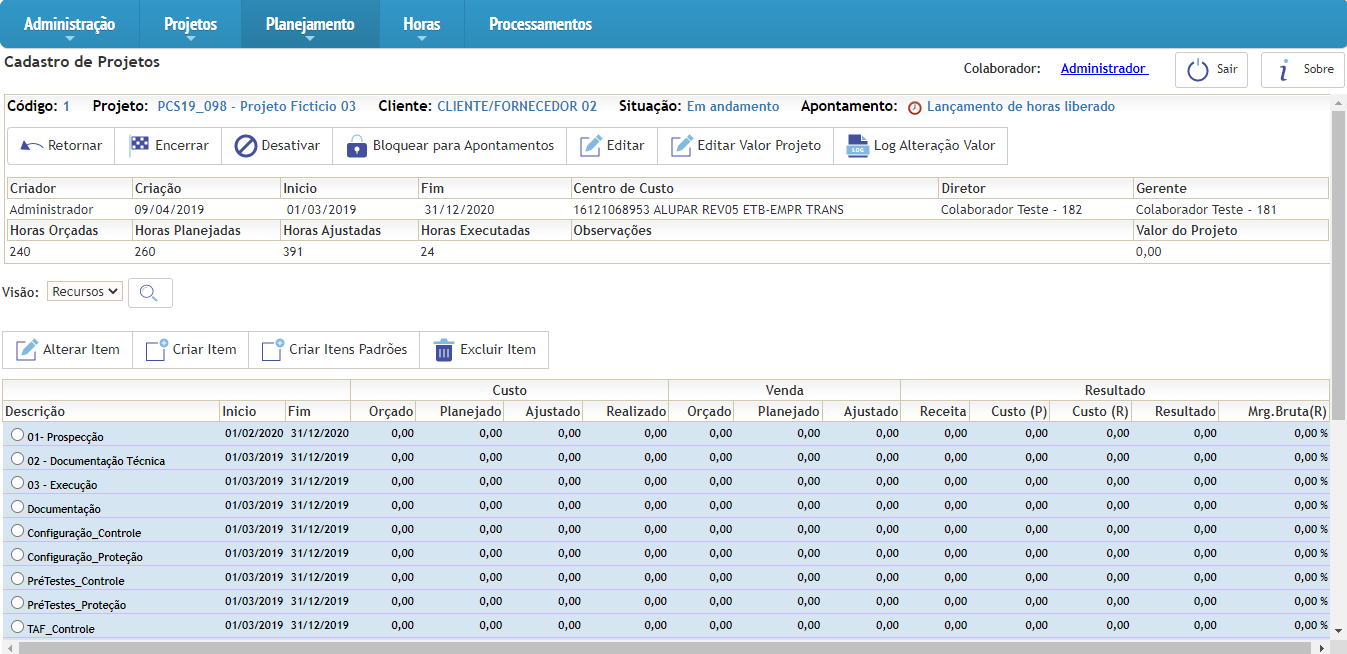Click the horizontal scrollbar at the bottom
The image size is (1347, 654).
click(x=660, y=647)
